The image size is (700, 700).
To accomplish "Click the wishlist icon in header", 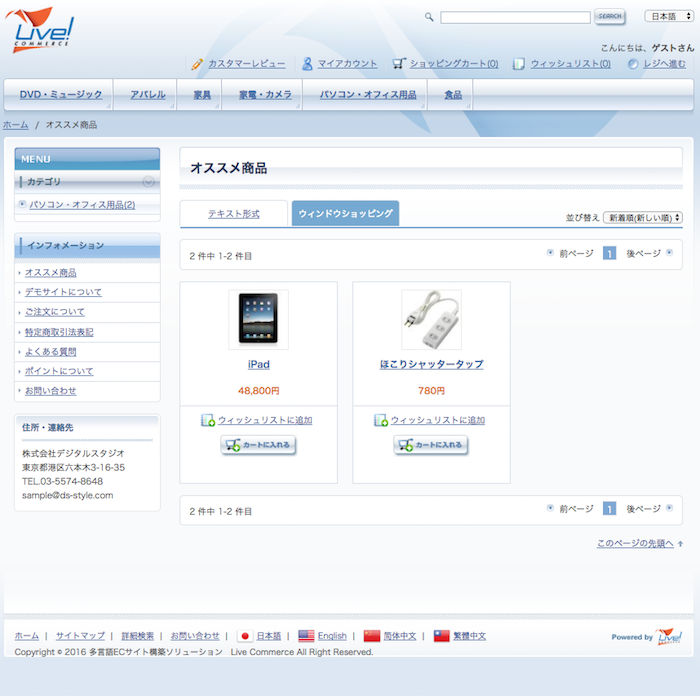I will coord(519,63).
